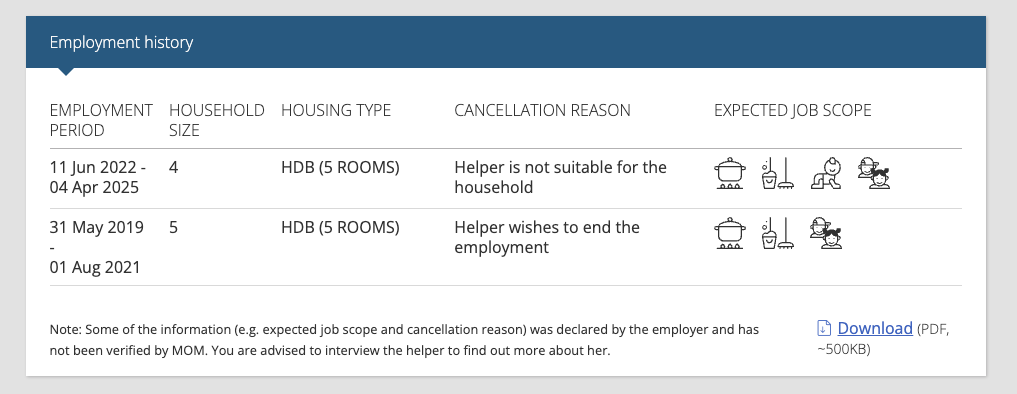Click cleaning bucket and mop icon, 2022 row
Viewport: 1017px width, 394px height.
pos(777,173)
